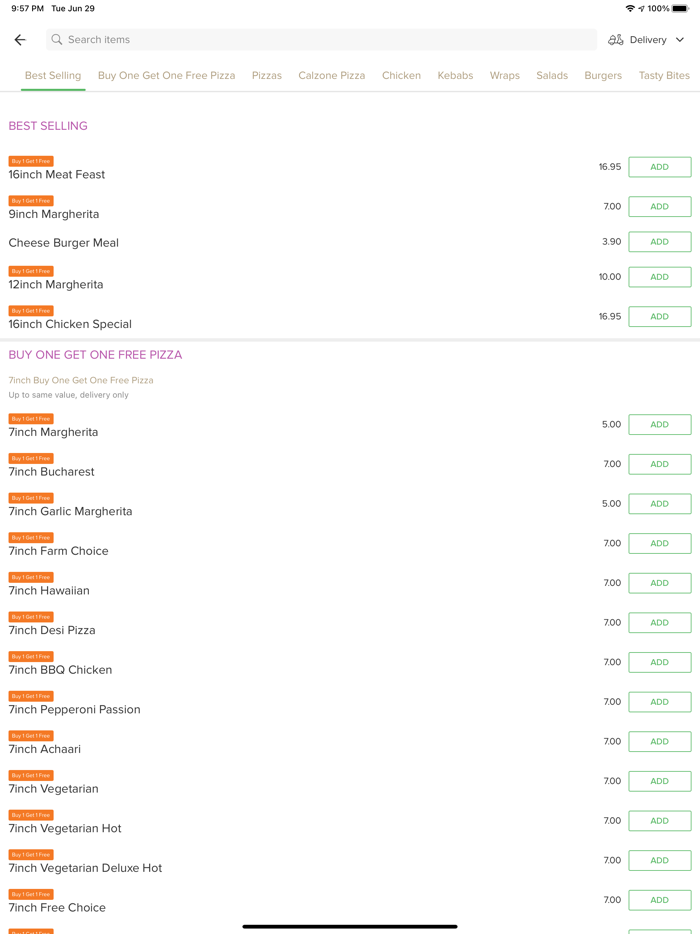Tap the delivery scooter icon
Screen dimensions: 700x934
click(x=616, y=40)
